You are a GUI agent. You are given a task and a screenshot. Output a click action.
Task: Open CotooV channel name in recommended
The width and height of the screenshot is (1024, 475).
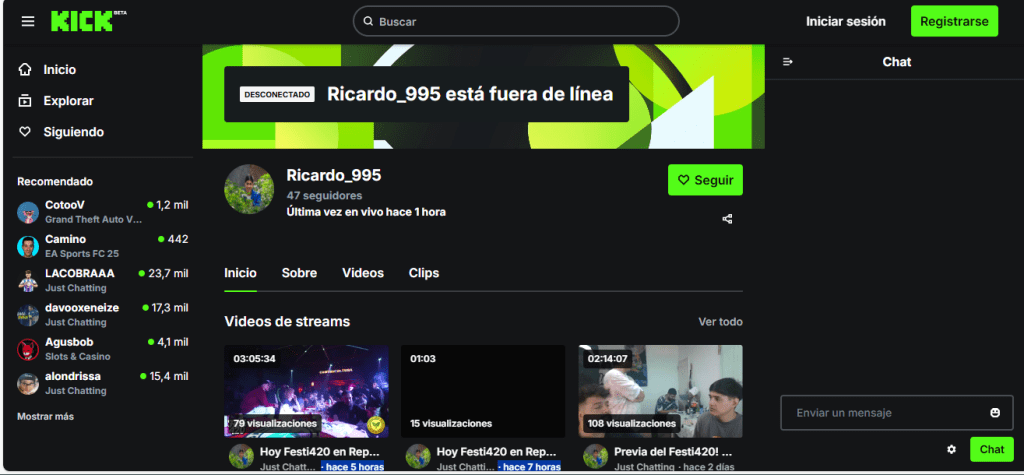[x=65, y=205]
